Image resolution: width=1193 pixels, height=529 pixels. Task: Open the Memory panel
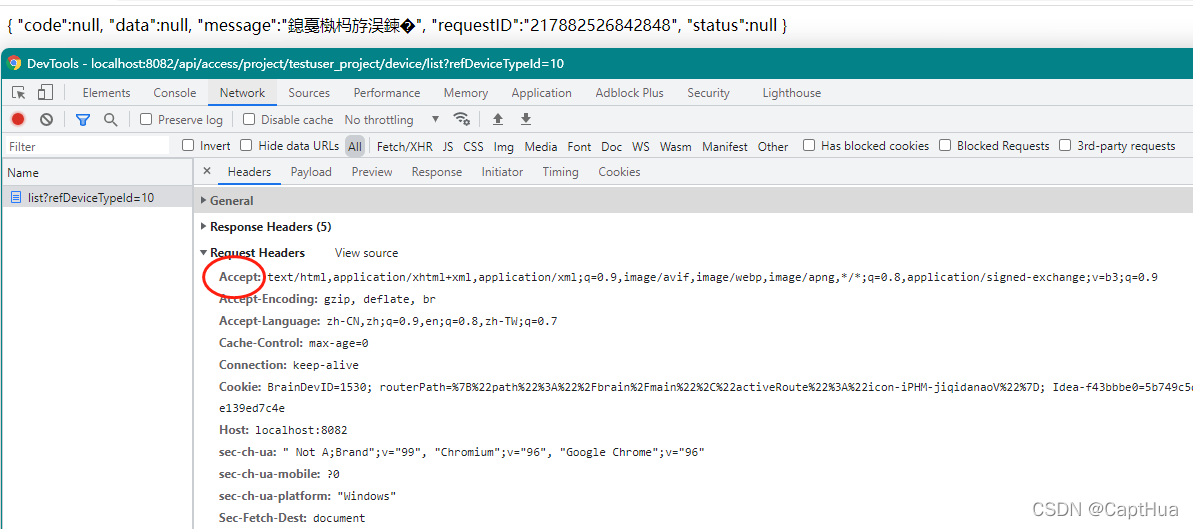point(466,93)
